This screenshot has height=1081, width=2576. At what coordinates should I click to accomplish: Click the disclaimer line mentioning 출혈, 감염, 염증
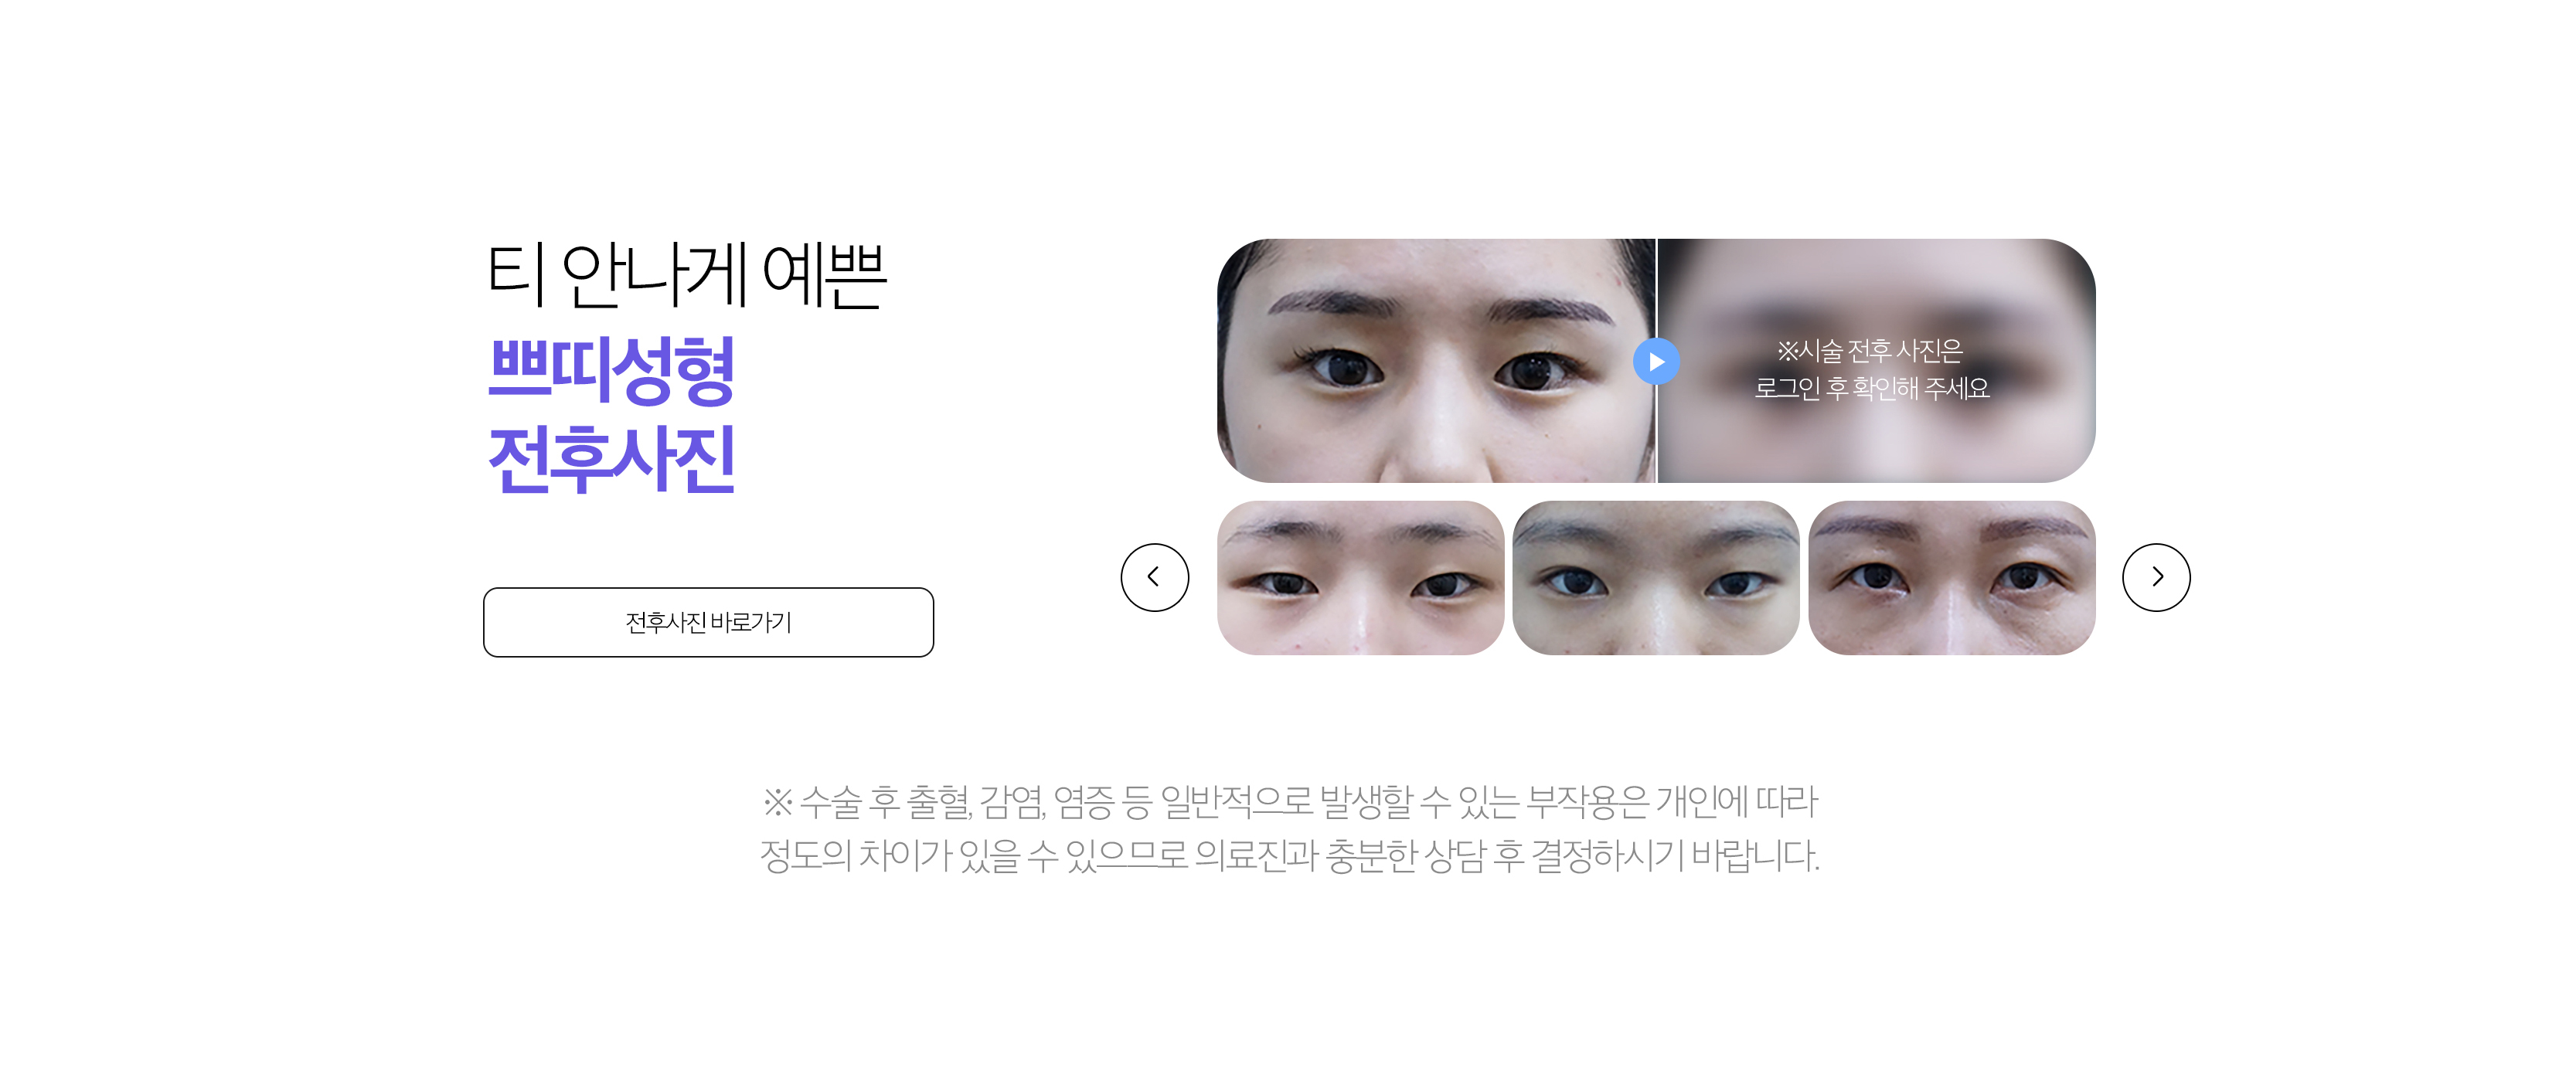point(1290,801)
